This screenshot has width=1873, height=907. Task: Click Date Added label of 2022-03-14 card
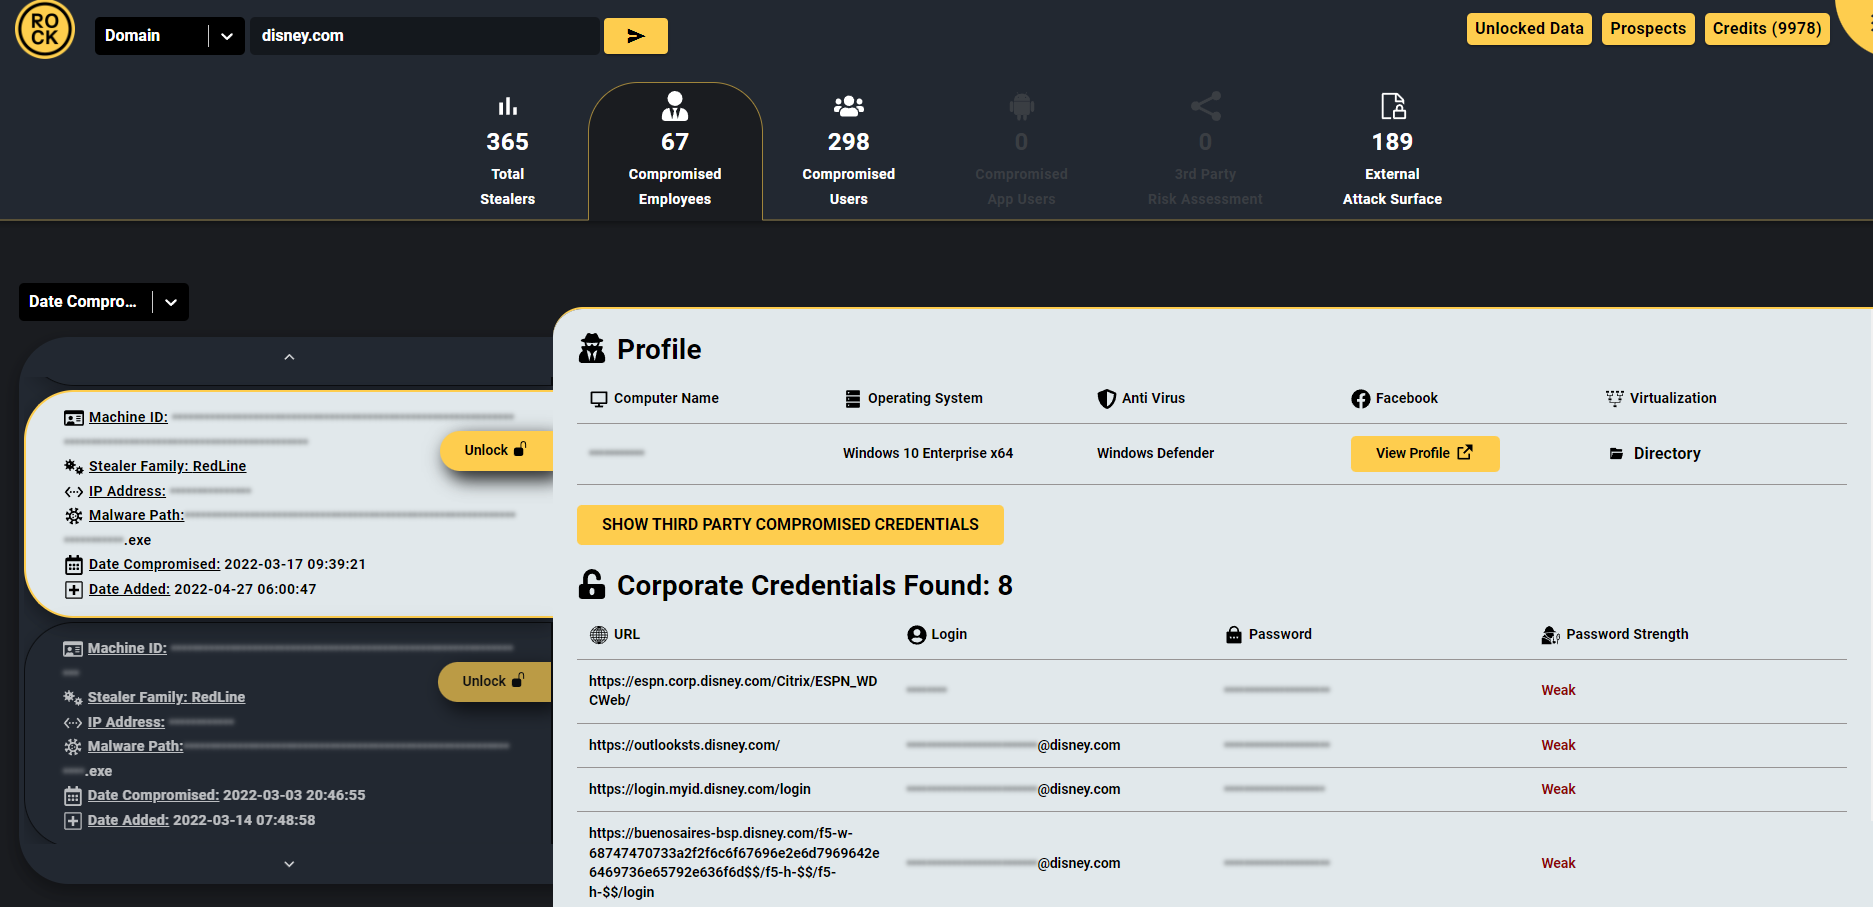(x=128, y=821)
